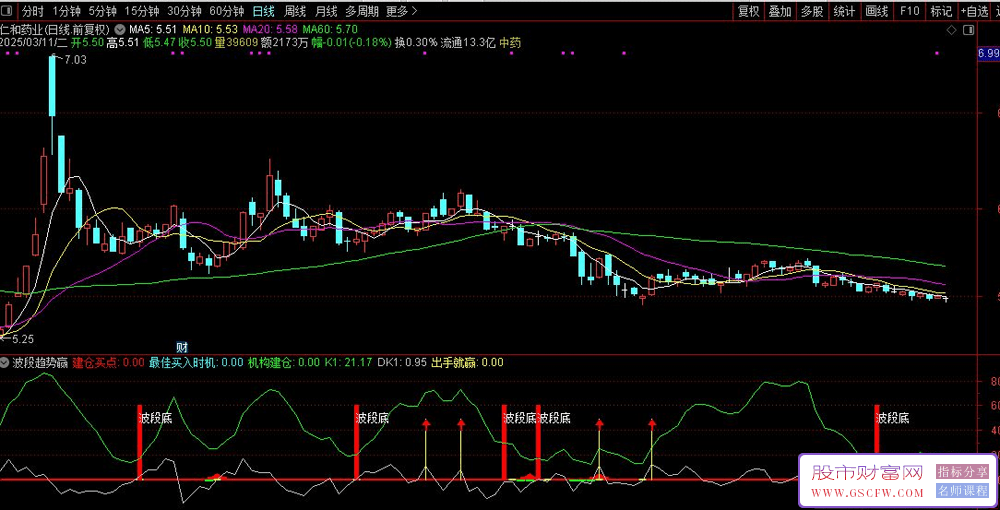Click the MA20: 5.58 label
The width and height of the screenshot is (1000, 510).
270,29
